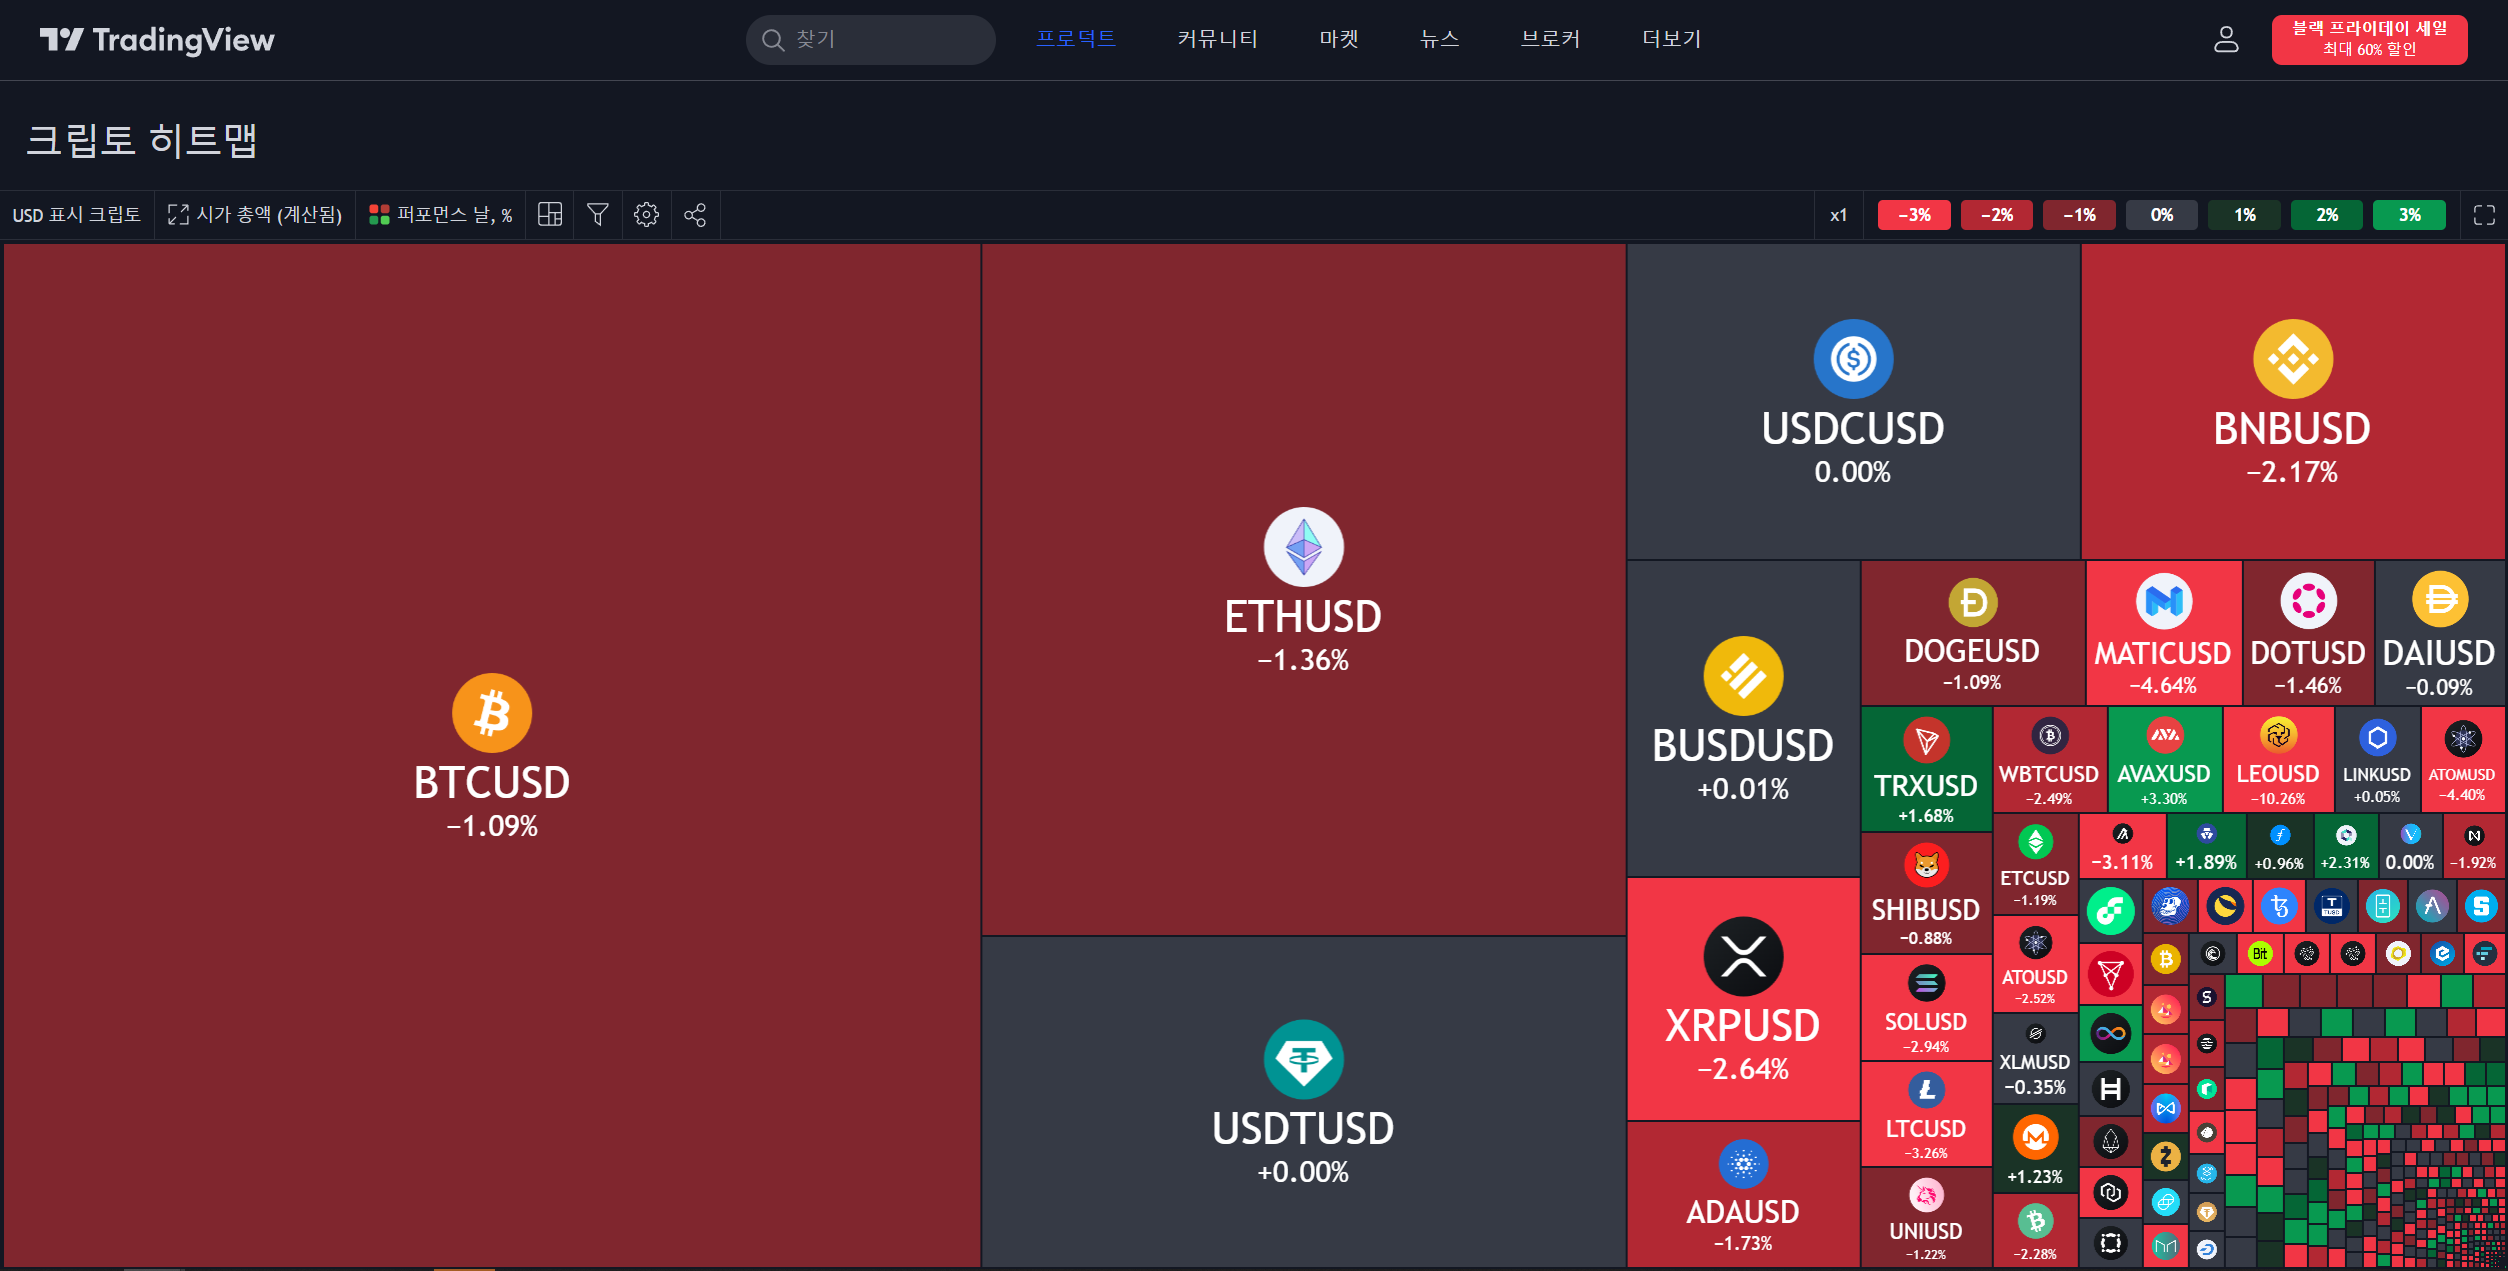Select the 2% color legend swatch
This screenshot has height=1271, width=2508.
(x=2327, y=215)
